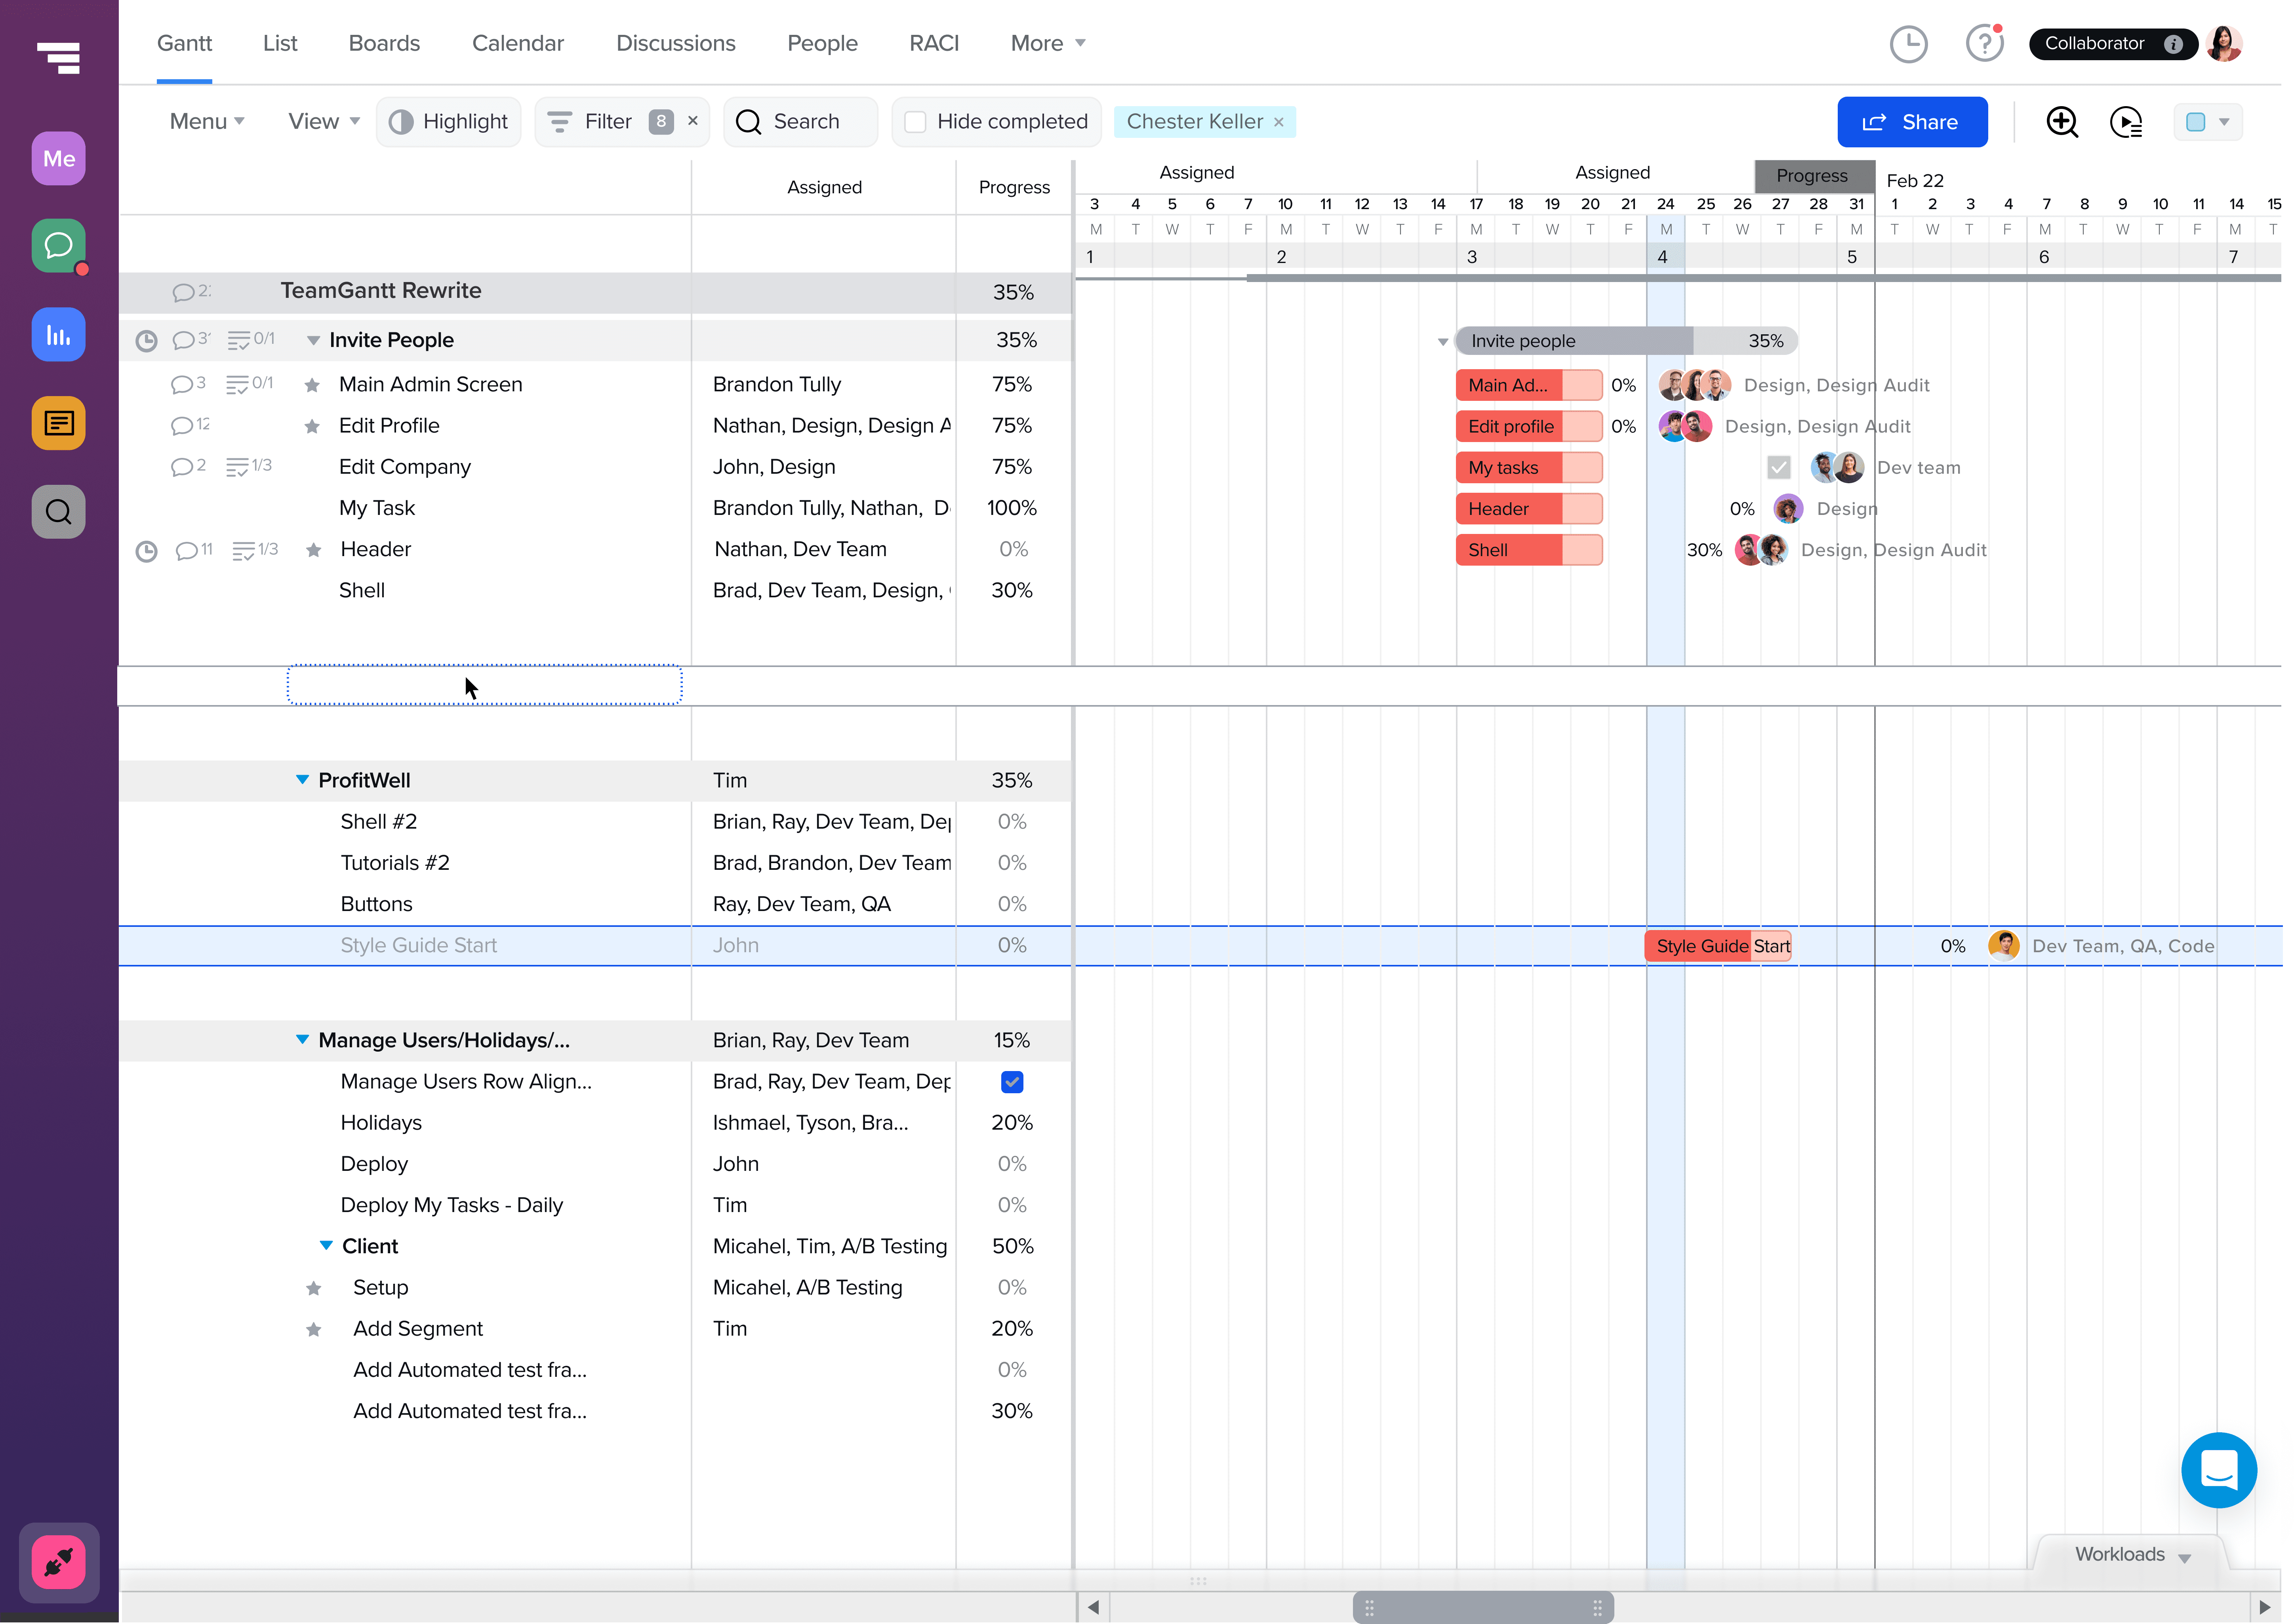This screenshot has width=2294, height=1624.
Task: Open the chat conversations sidebar icon
Action: tap(58, 245)
